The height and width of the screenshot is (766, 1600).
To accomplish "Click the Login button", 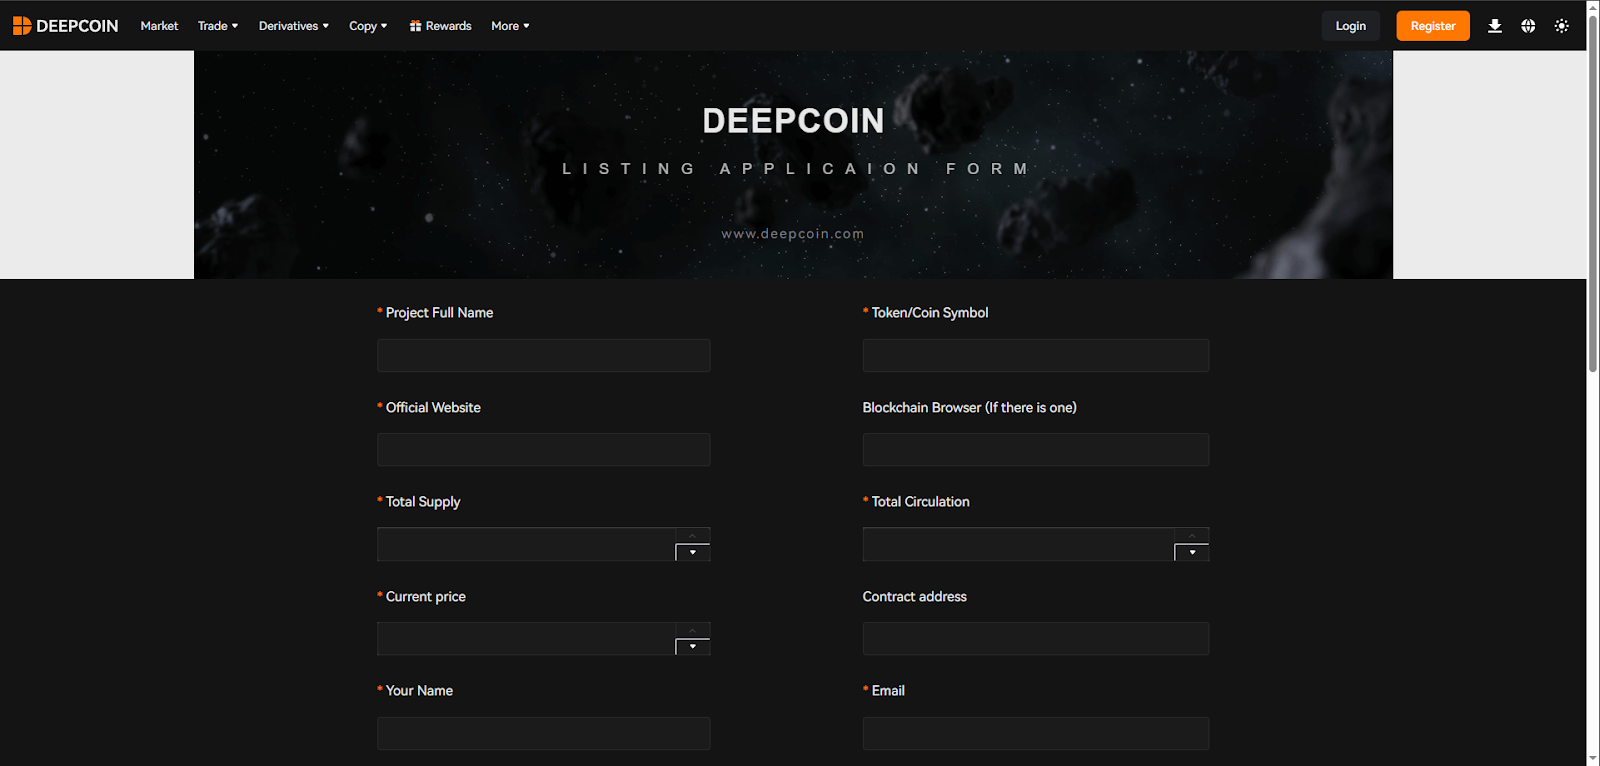I will pyautogui.click(x=1350, y=26).
